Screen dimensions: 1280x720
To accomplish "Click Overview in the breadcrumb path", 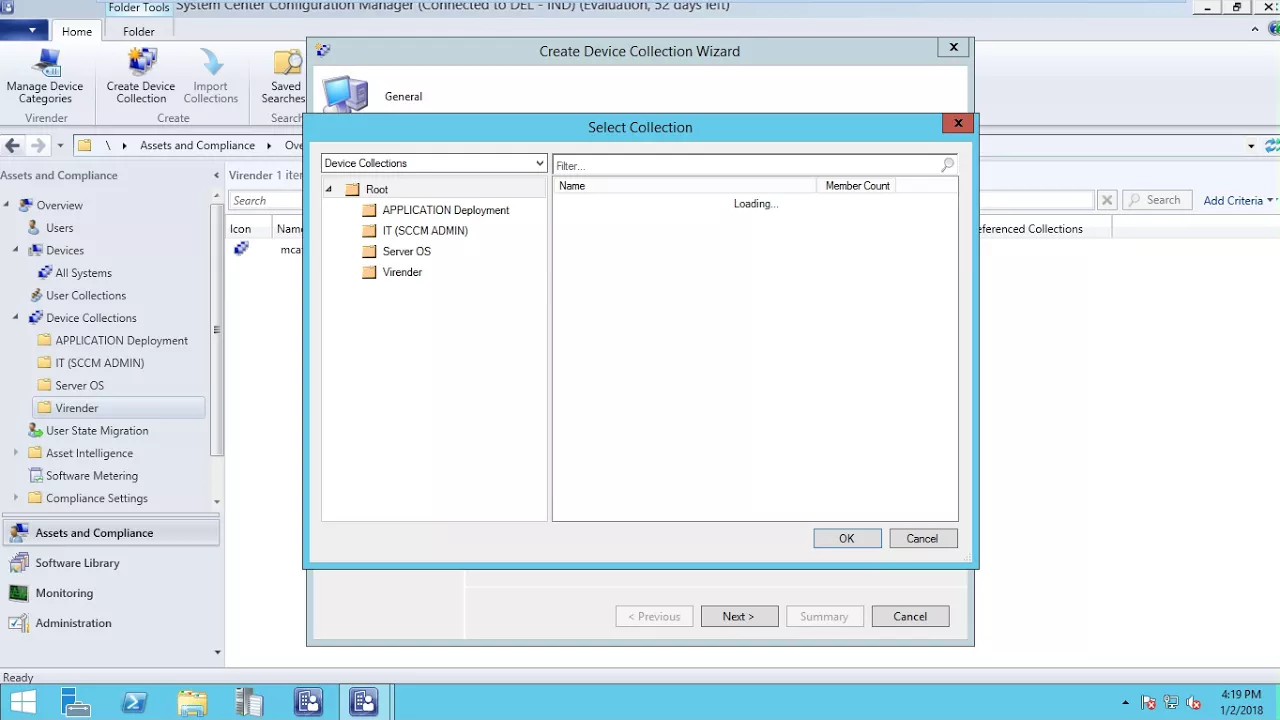I will pos(294,145).
